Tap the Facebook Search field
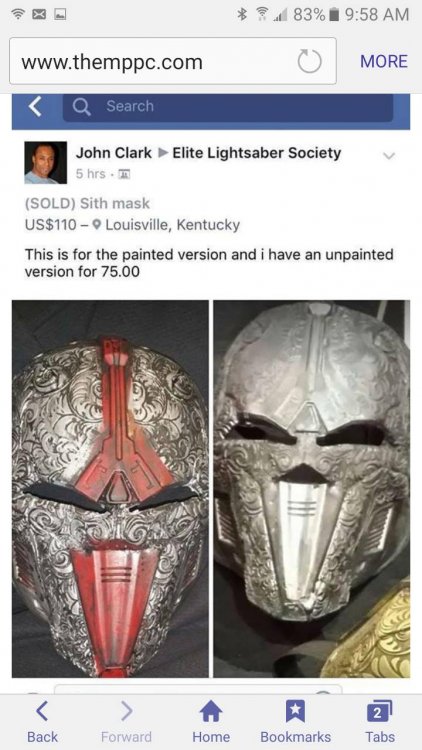The image size is (422, 750). click(228, 107)
